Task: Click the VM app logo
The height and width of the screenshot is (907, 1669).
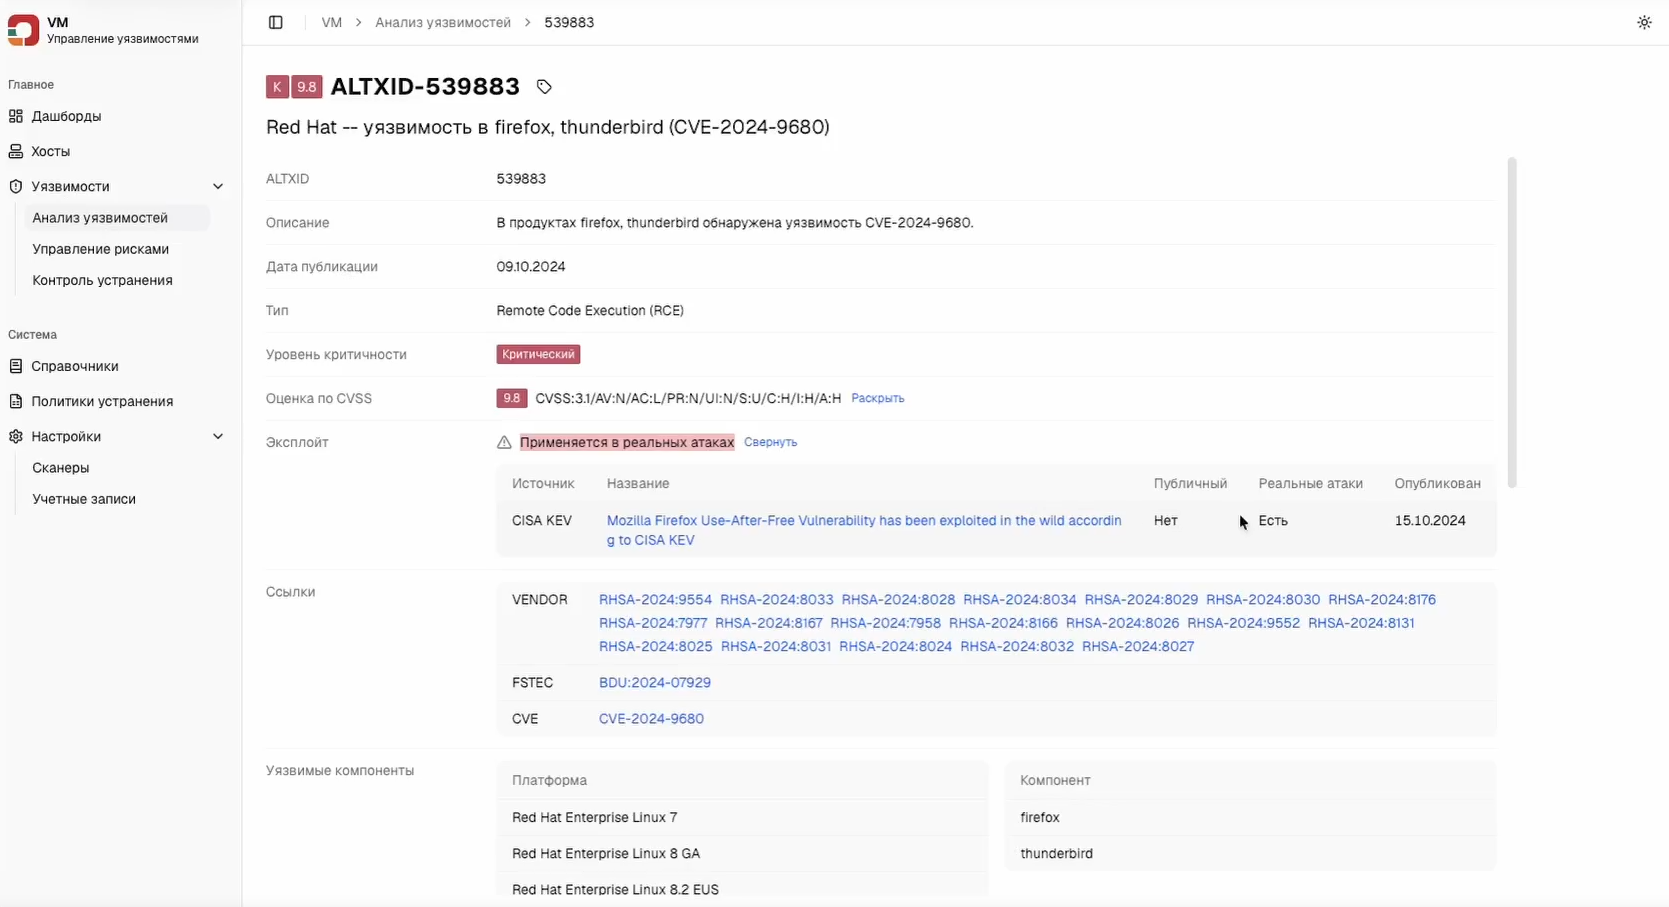Action: click(x=23, y=30)
